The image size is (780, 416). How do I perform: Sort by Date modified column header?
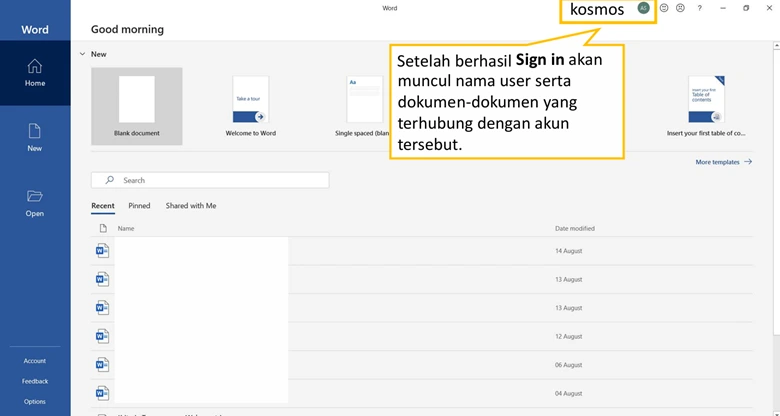coord(575,228)
